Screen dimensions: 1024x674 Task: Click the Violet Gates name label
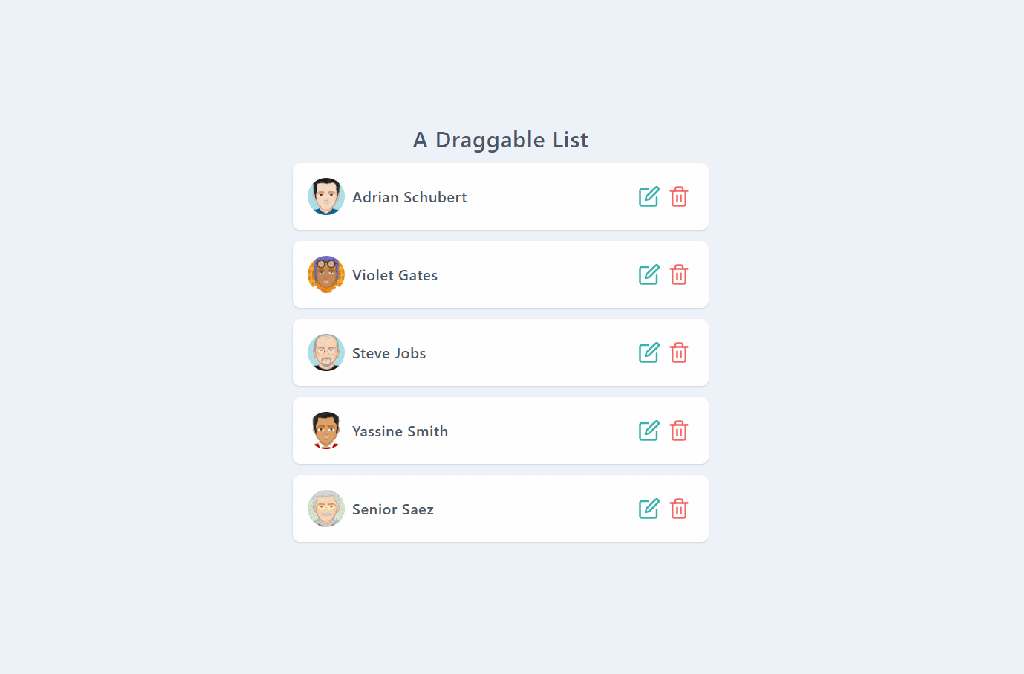pyautogui.click(x=395, y=275)
